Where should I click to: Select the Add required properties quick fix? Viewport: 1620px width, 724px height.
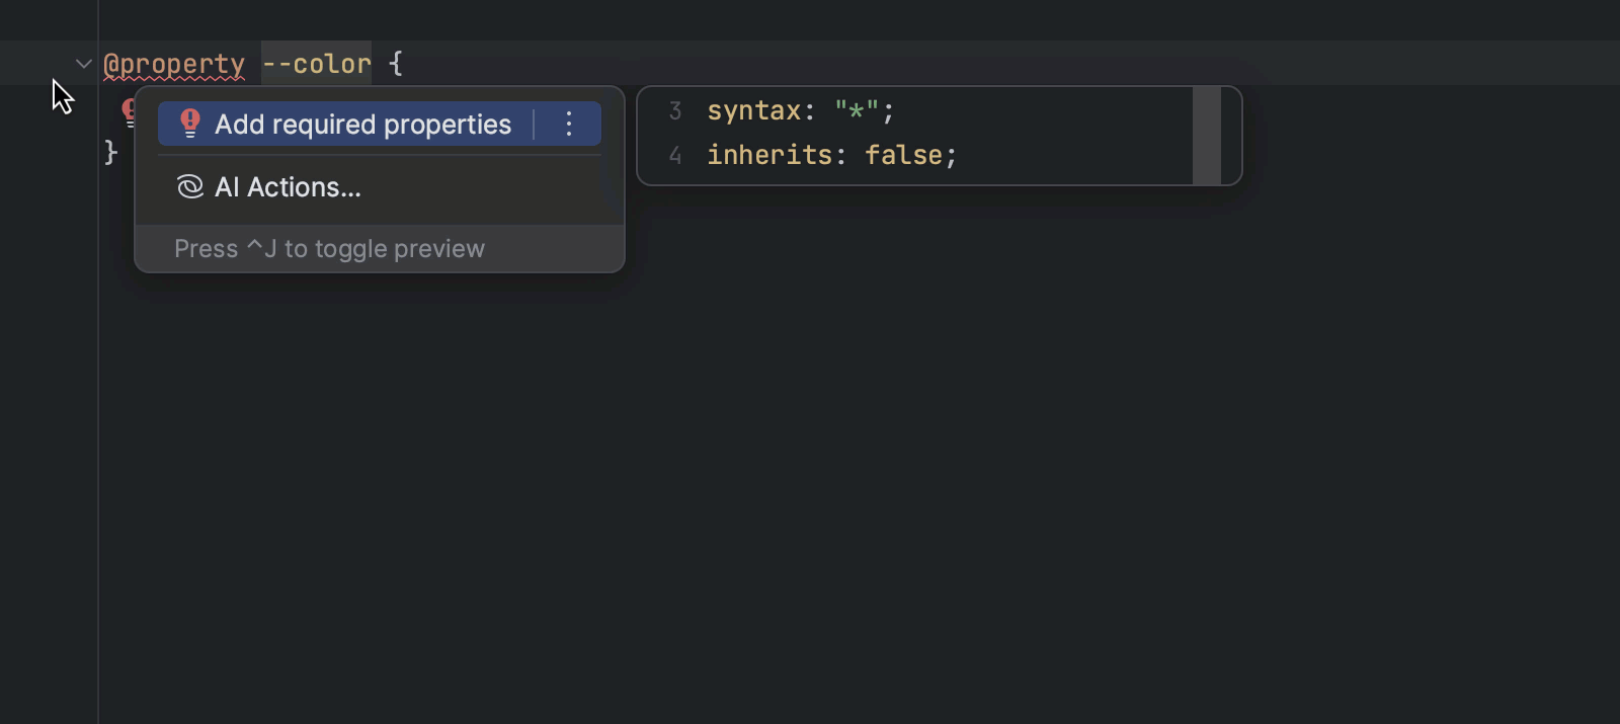(362, 124)
